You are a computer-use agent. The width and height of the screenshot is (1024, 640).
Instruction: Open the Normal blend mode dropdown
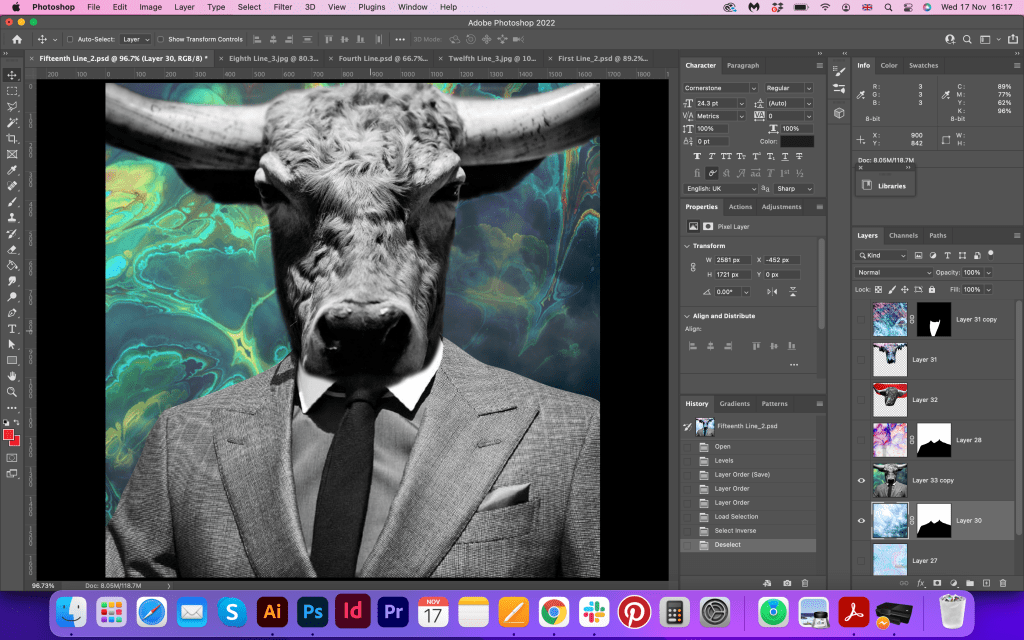pos(894,272)
